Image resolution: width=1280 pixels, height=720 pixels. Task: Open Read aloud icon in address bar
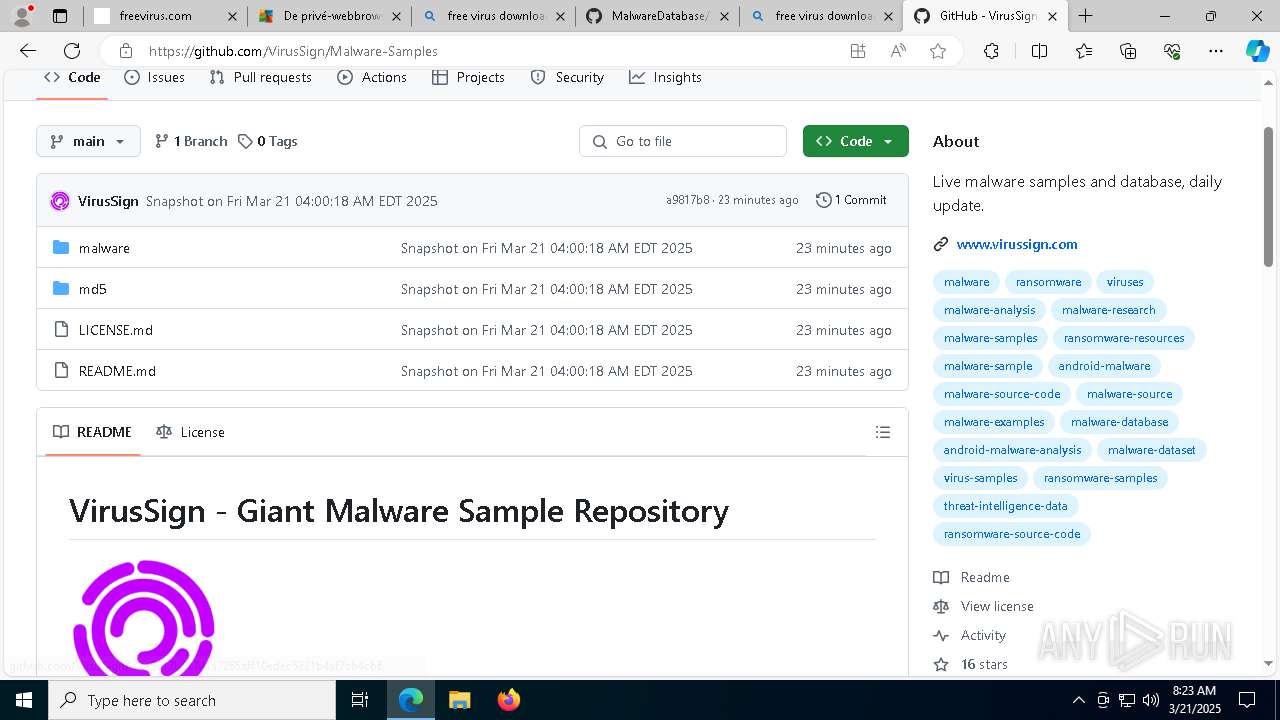pyautogui.click(x=898, y=51)
